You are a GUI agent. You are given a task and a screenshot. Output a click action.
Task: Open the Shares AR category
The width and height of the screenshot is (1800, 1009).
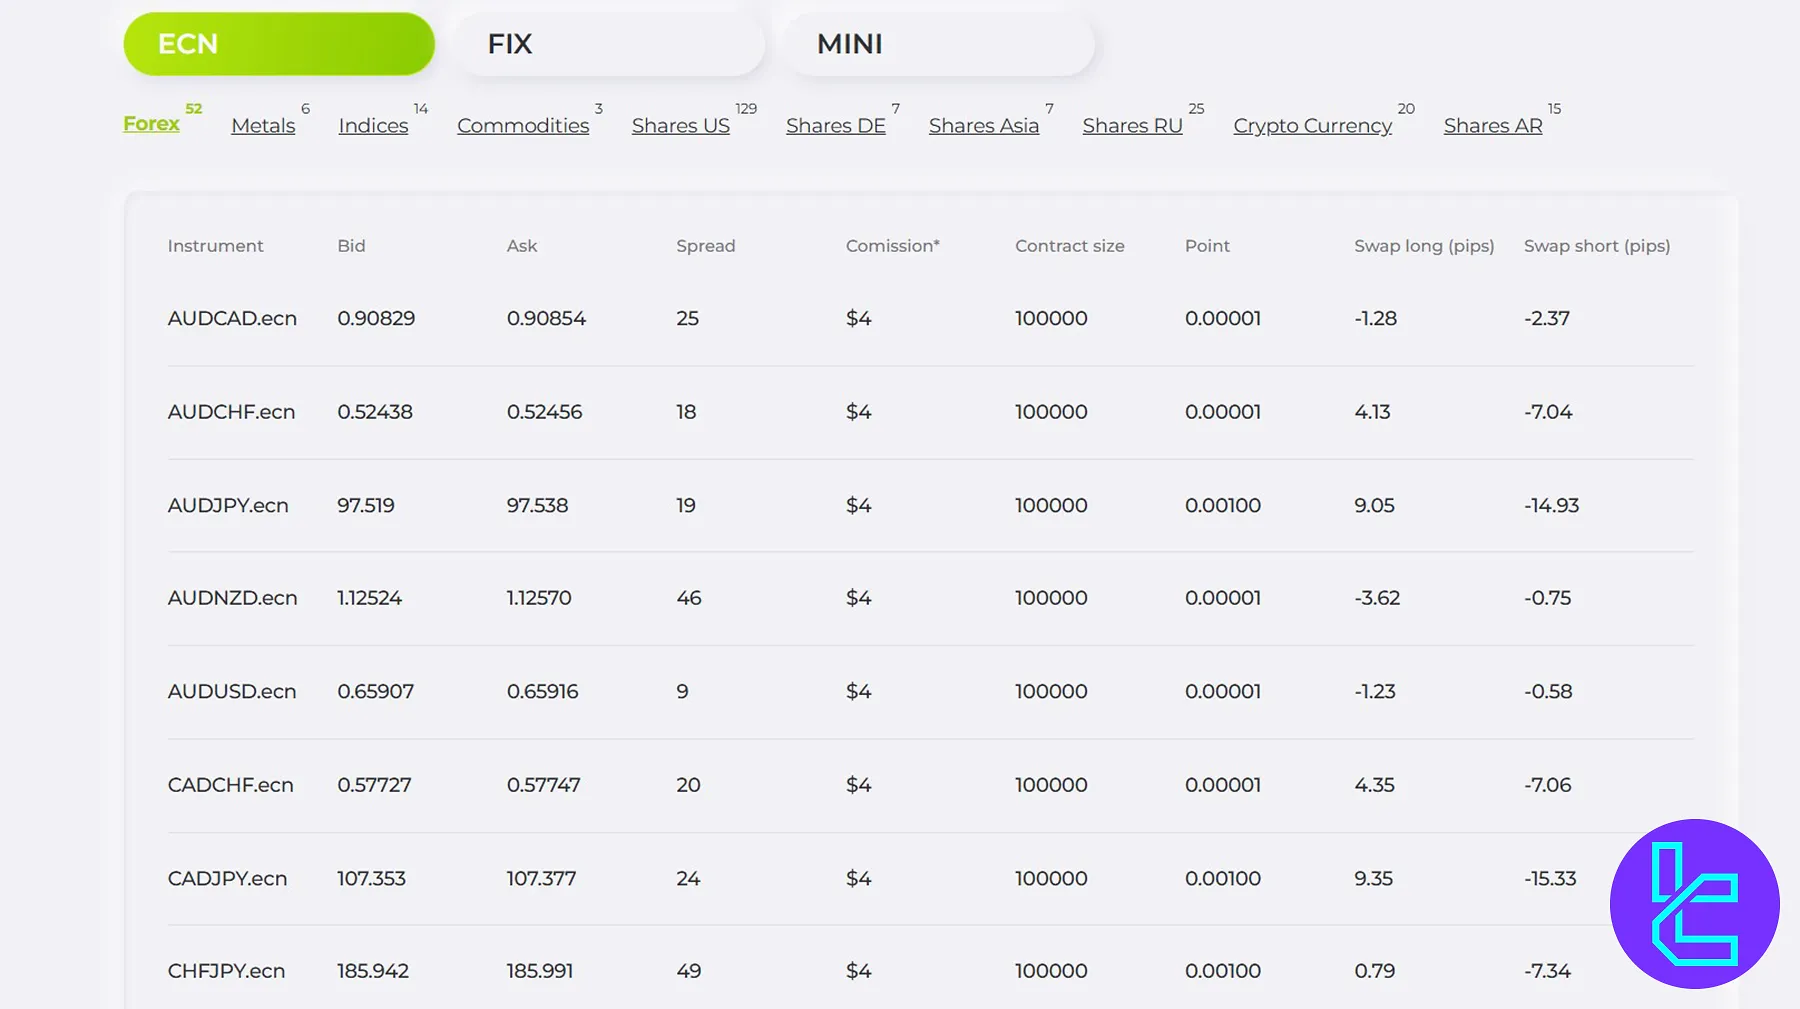[1493, 126]
